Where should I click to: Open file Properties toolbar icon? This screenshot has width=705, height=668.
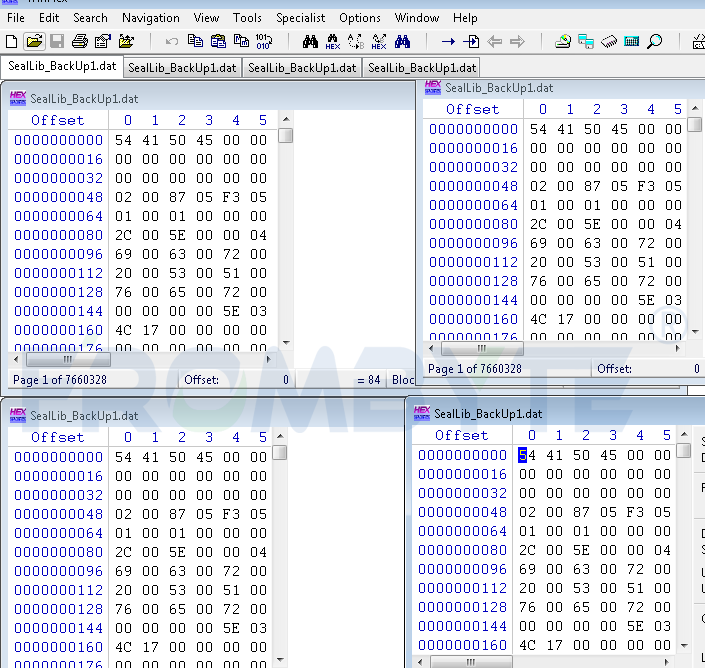103,42
